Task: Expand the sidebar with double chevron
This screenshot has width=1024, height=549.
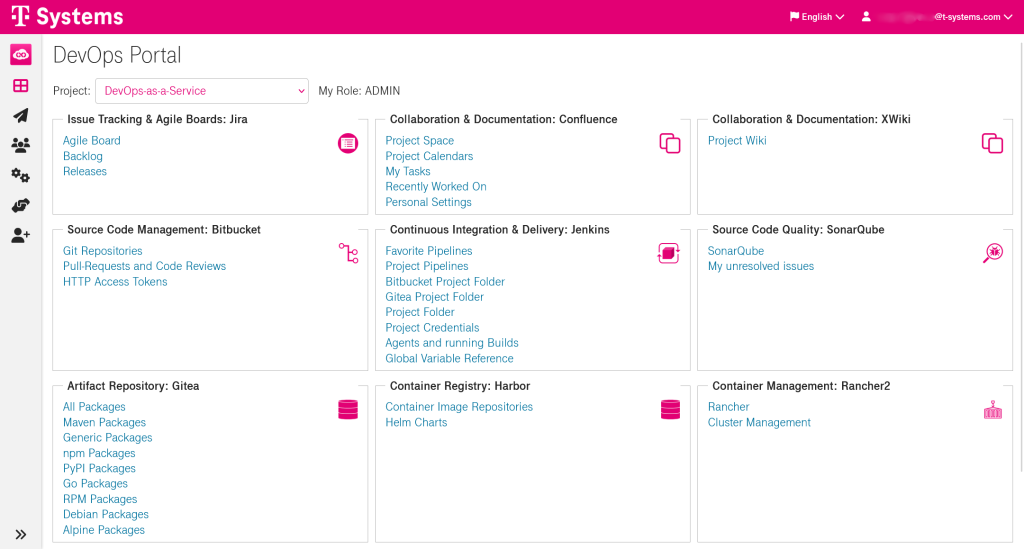Action: (x=21, y=535)
